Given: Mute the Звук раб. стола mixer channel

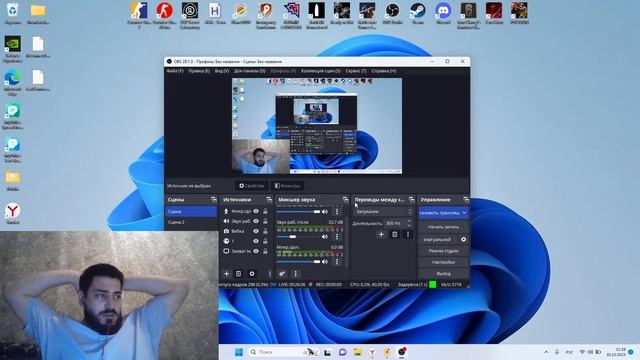Looking at the screenshot, I should click(325, 236).
